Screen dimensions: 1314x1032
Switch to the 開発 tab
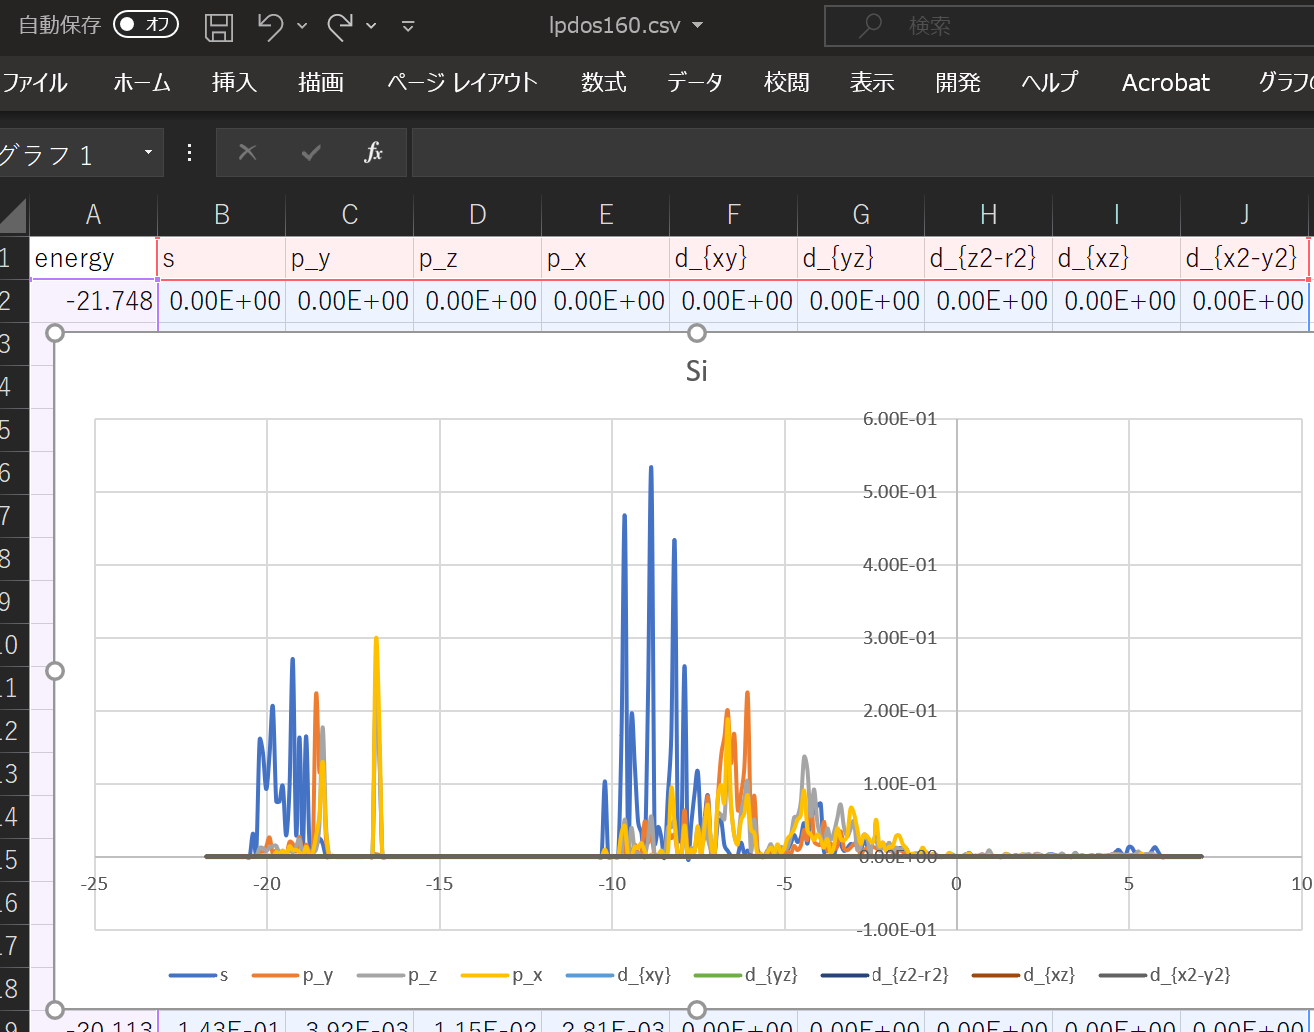pyautogui.click(x=958, y=82)
